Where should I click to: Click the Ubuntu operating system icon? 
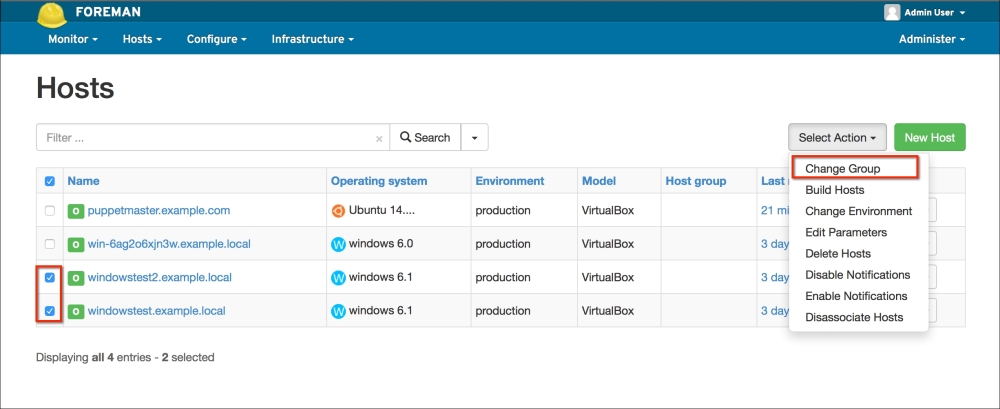click(x=339, y=211)
